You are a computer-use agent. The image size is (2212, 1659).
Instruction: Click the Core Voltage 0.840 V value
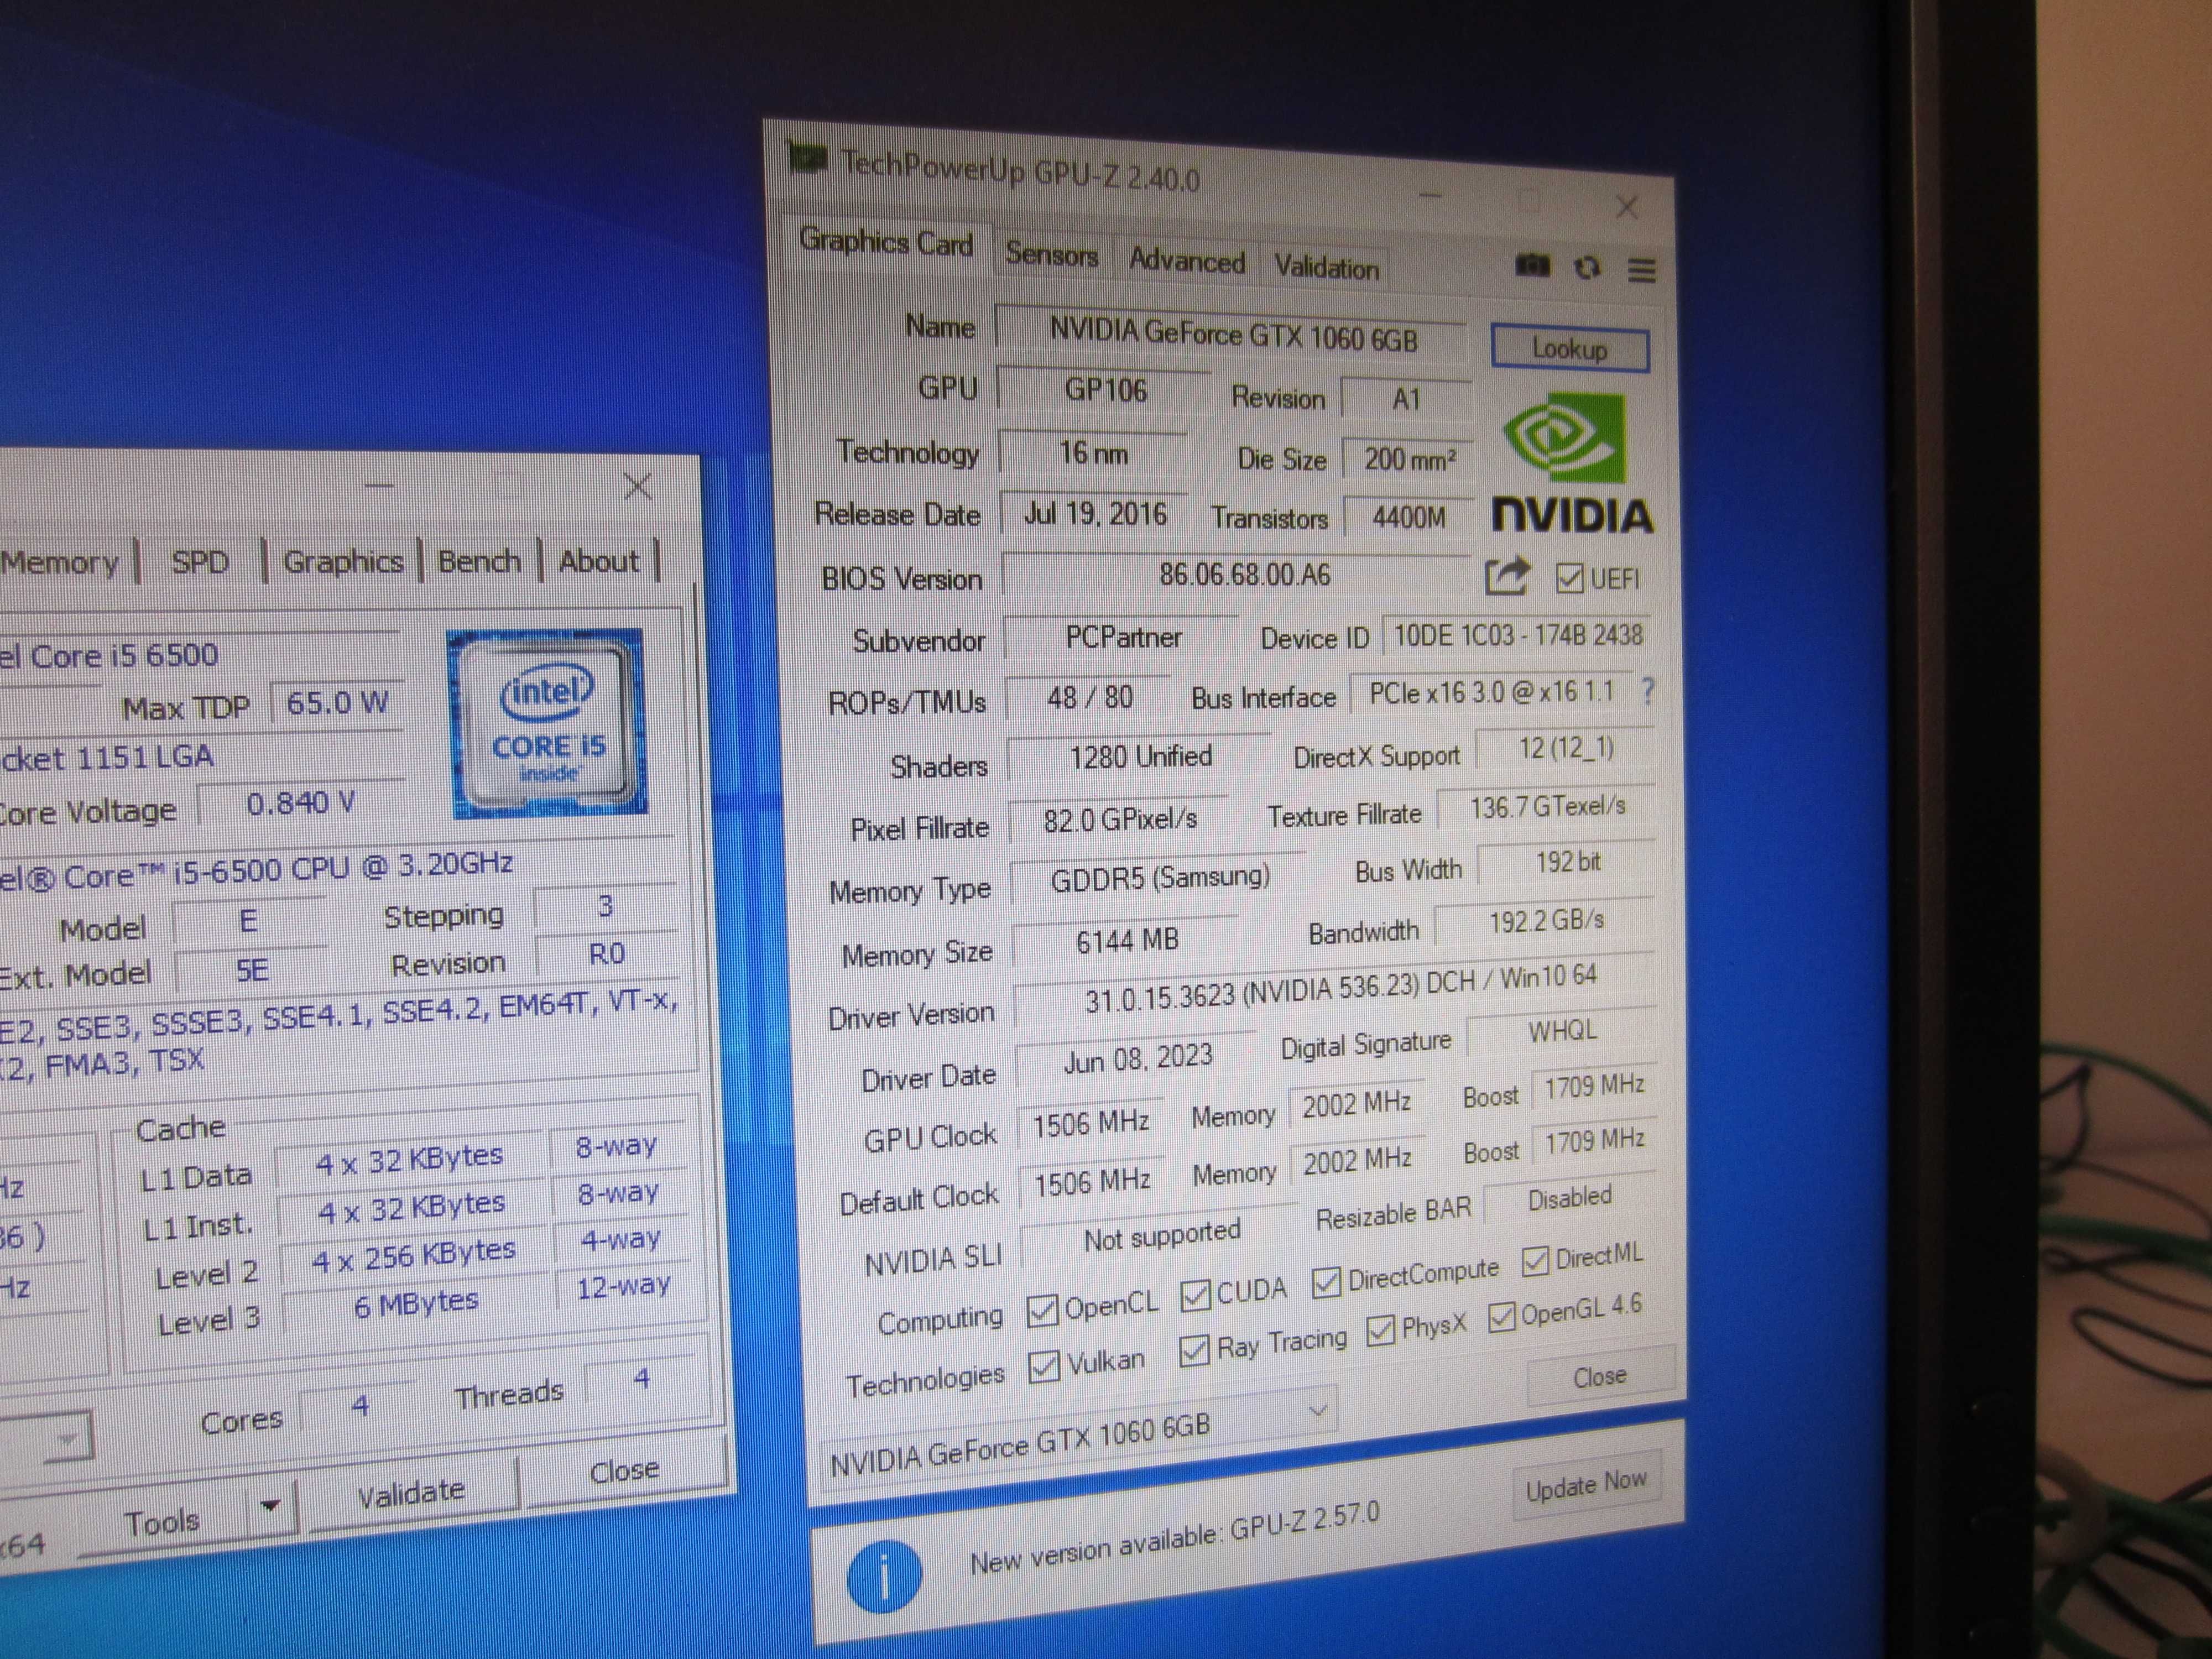tap(301, 803)
